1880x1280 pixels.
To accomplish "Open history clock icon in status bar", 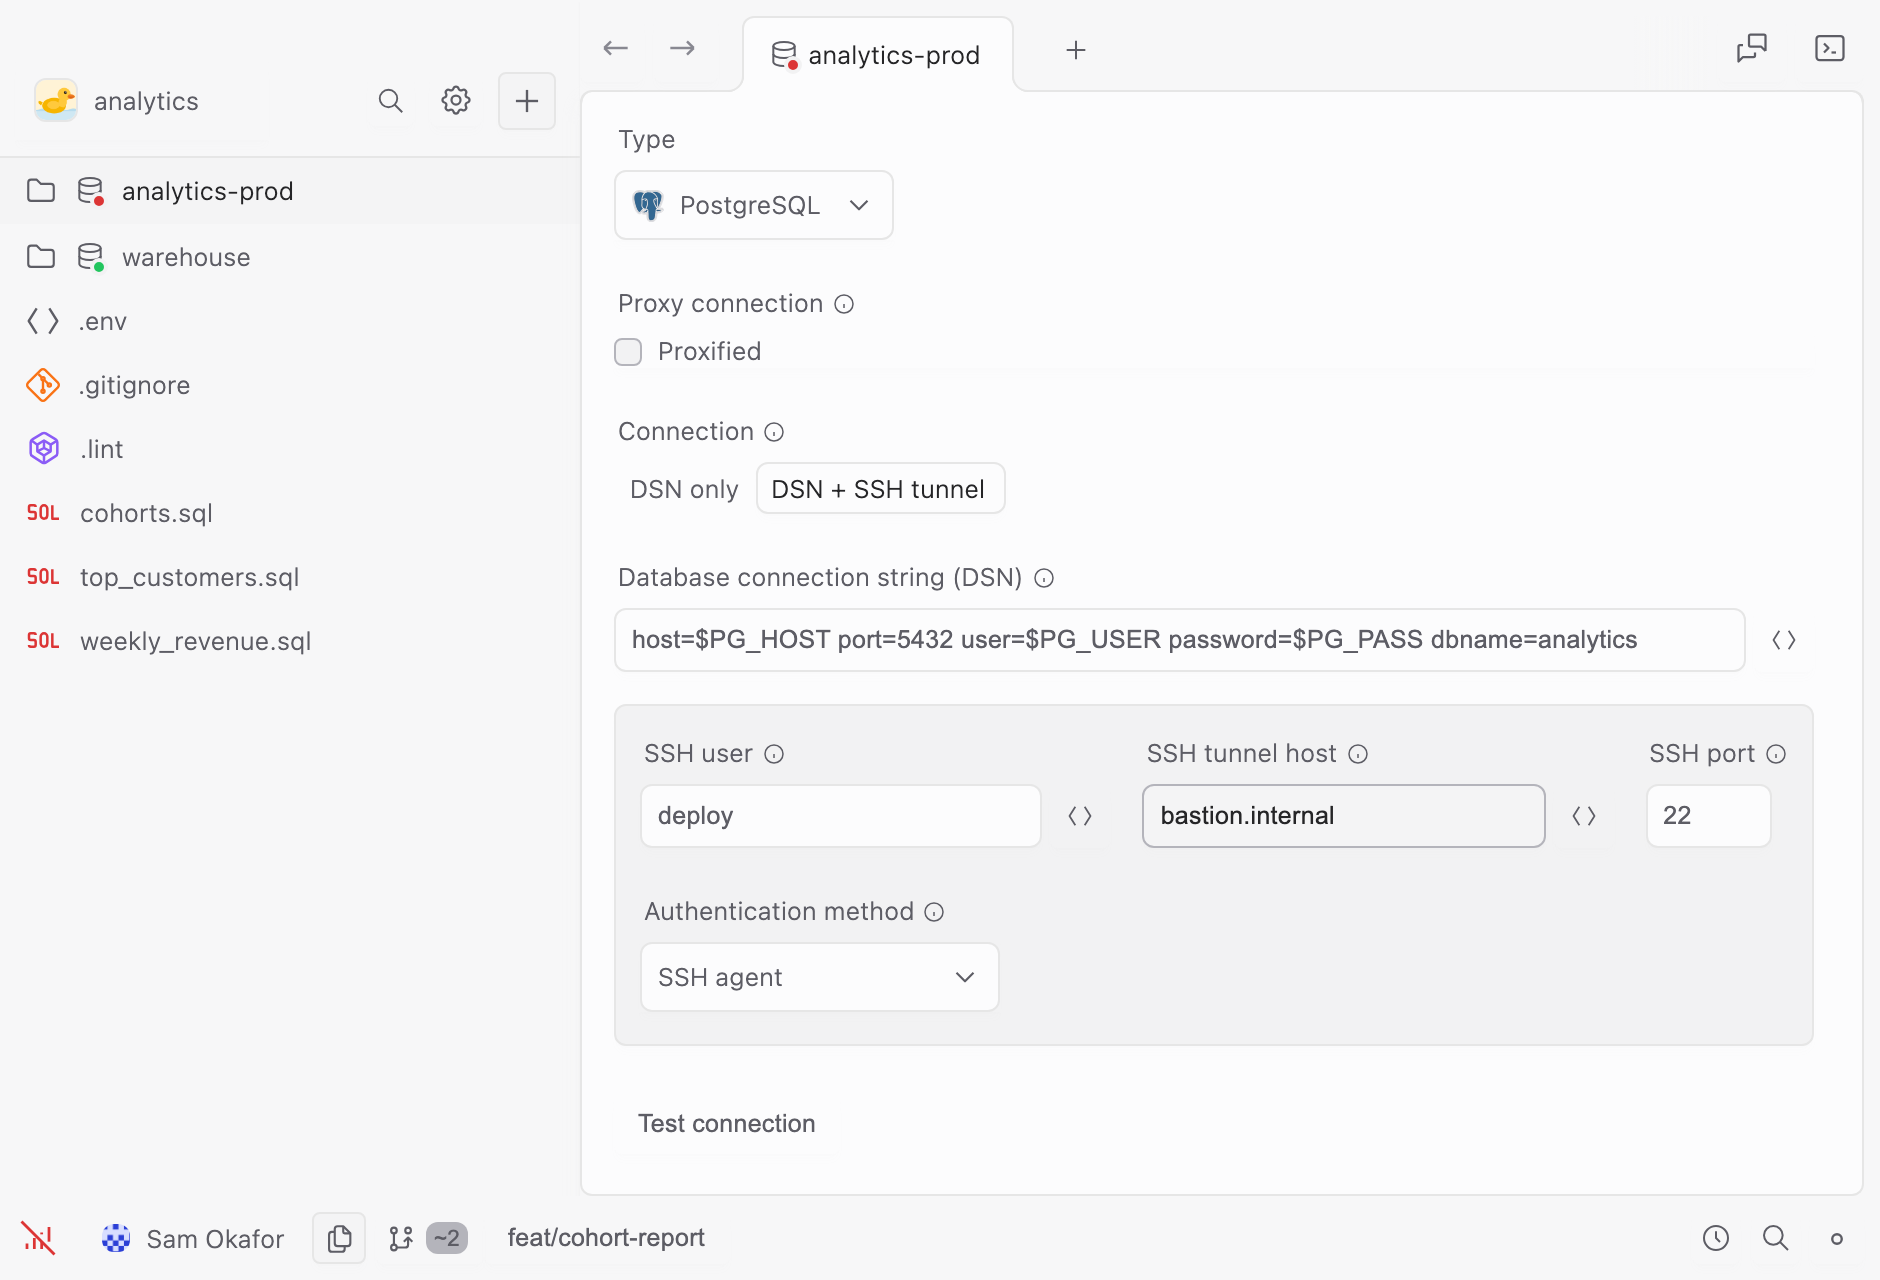I will point(1716,1238).
